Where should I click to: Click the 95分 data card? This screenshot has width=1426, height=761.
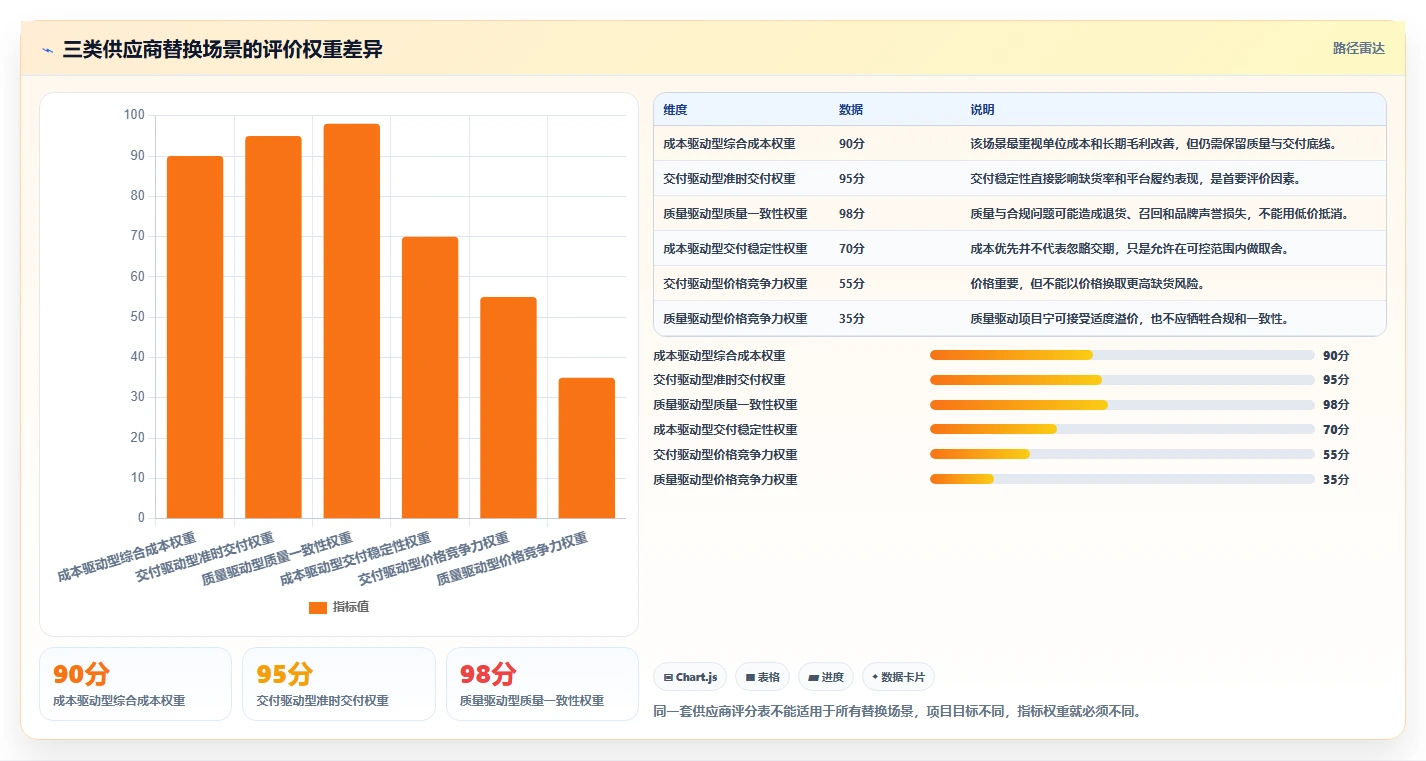tap(339, 684)
